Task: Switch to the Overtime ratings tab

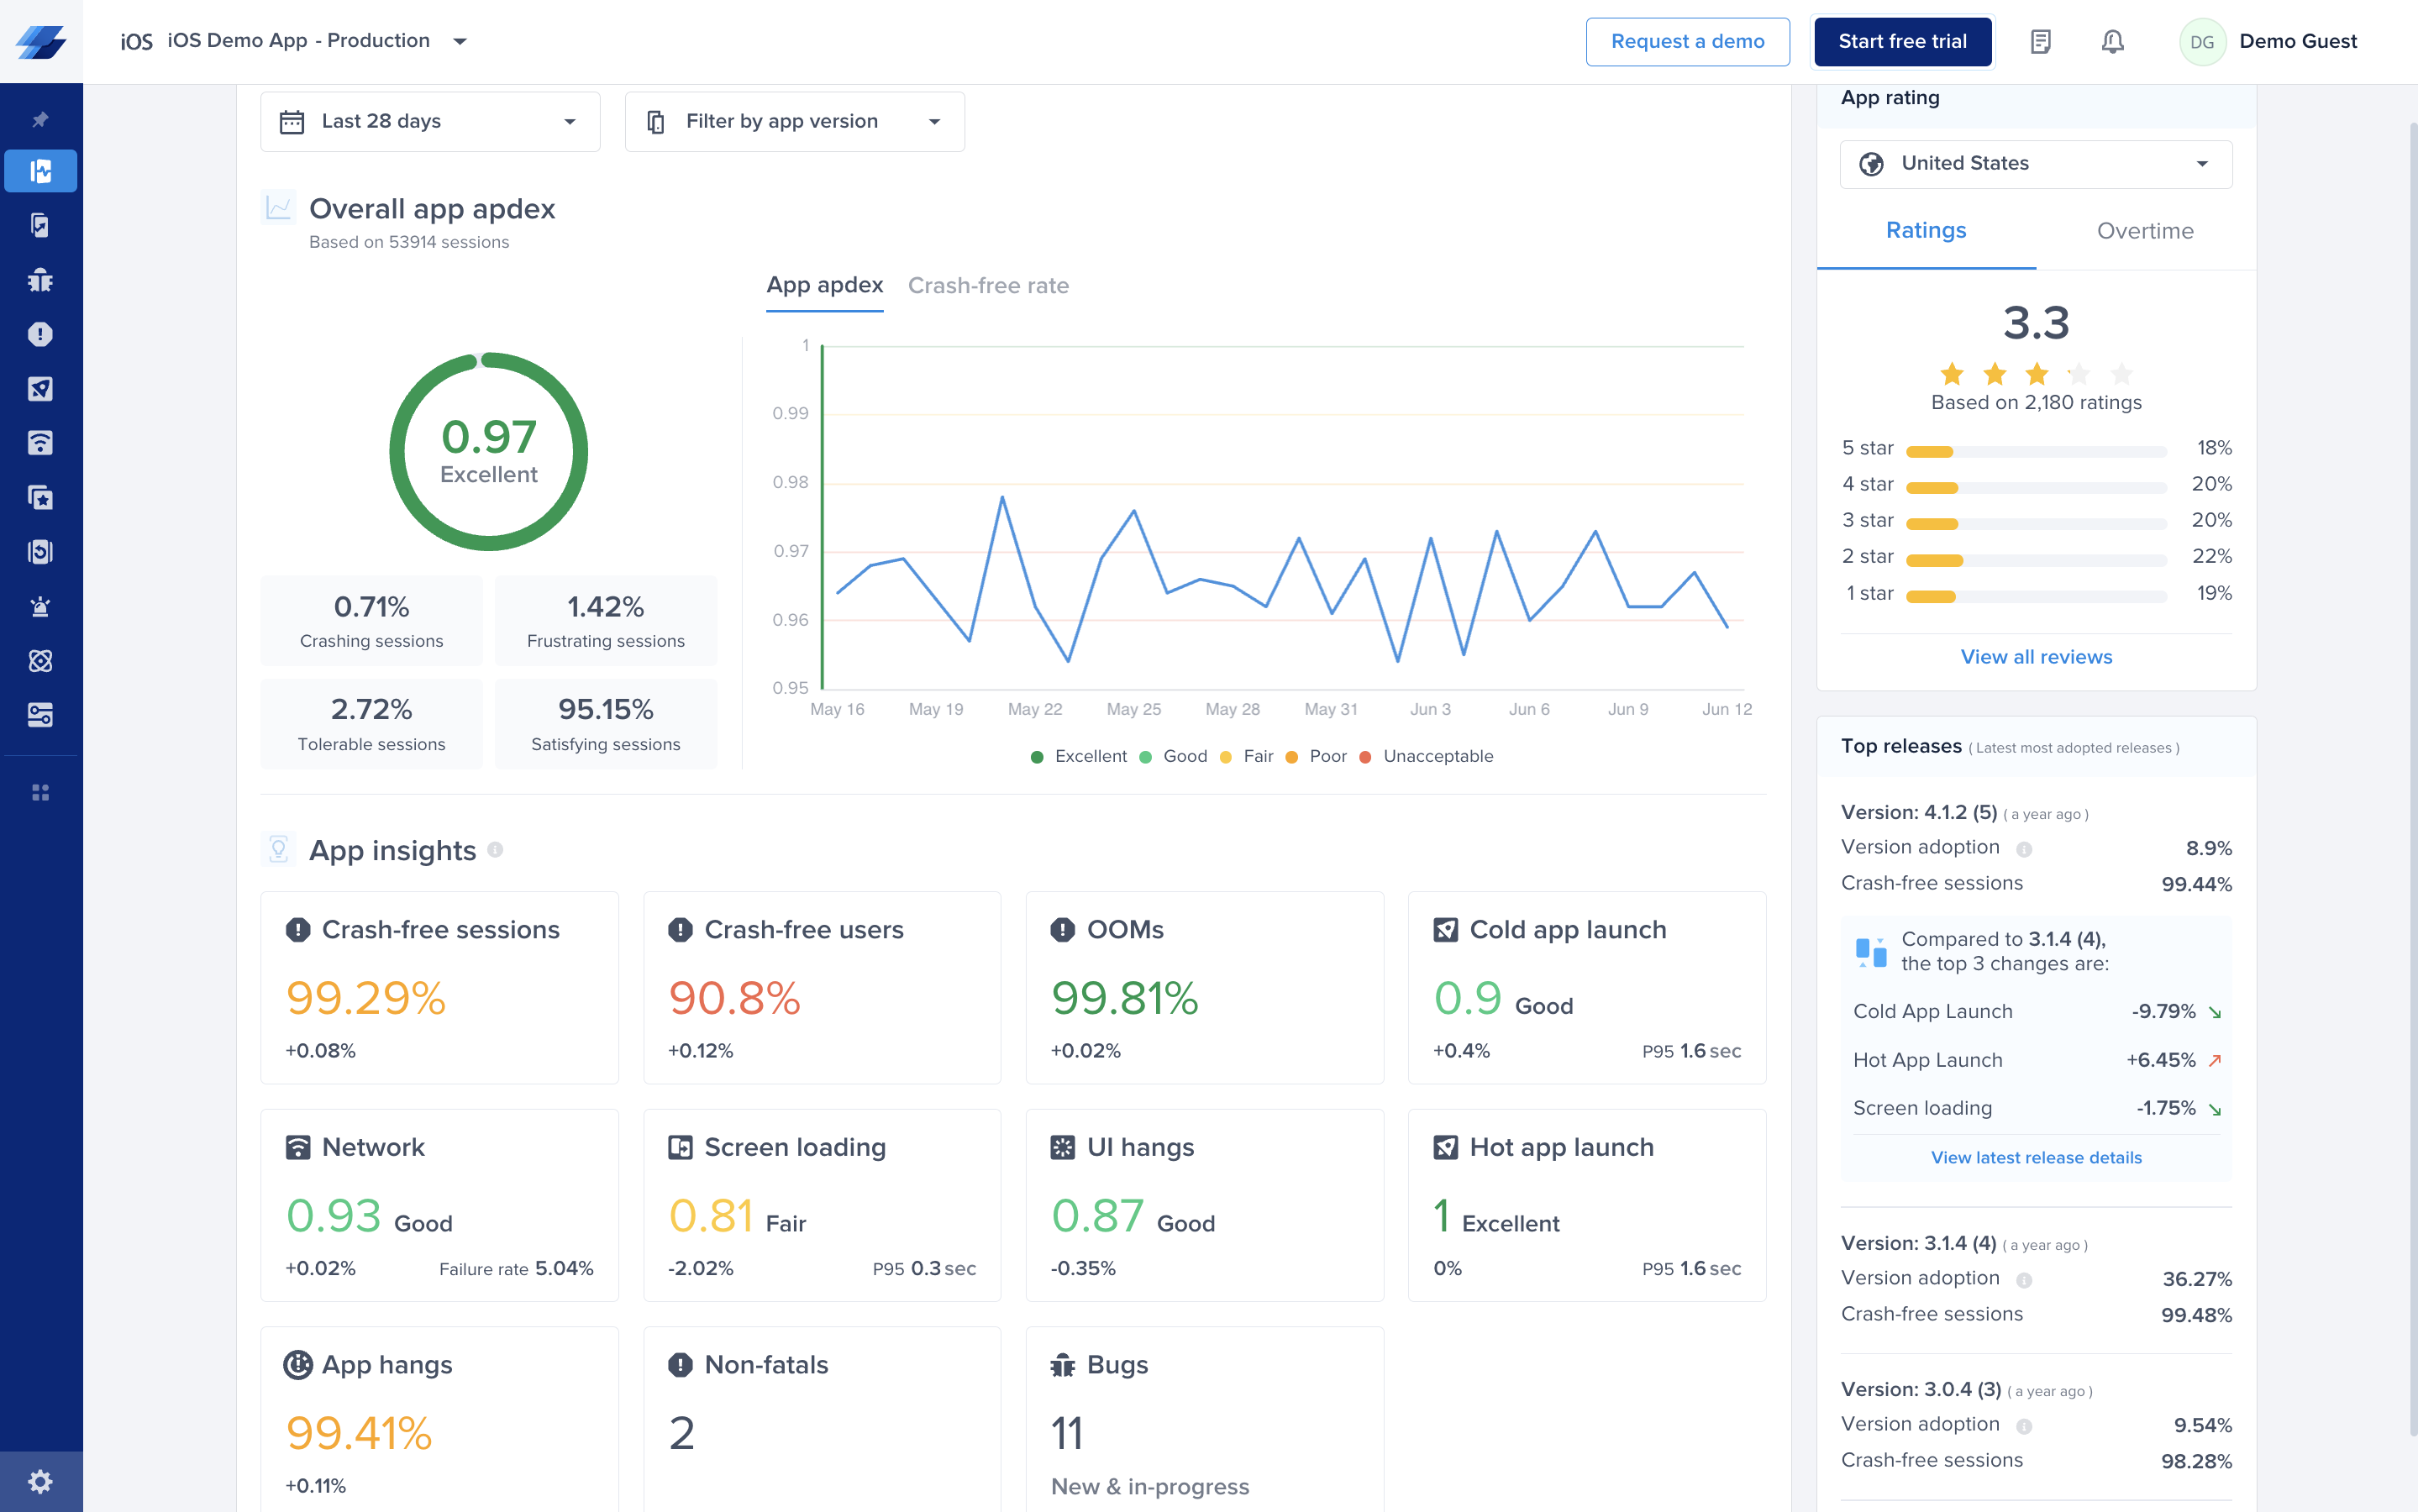Action: tap(2145, 231)
